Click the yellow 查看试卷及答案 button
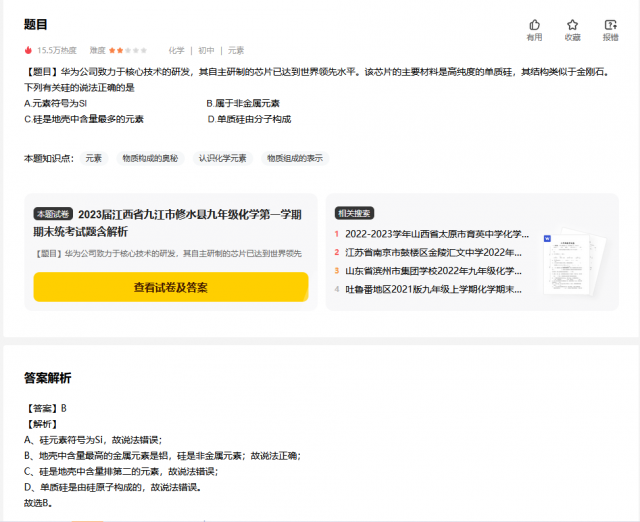This screenshot has width=640, height=522. pyautogui.click(x=171, y=287)
